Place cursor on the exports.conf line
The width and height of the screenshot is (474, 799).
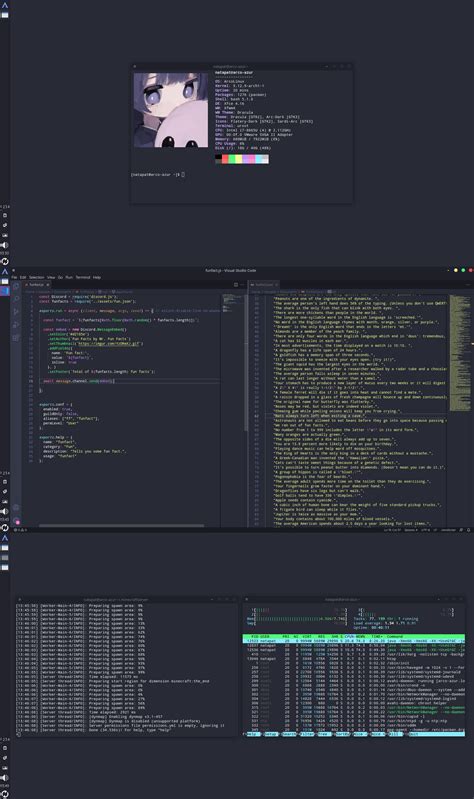(56, 404)
